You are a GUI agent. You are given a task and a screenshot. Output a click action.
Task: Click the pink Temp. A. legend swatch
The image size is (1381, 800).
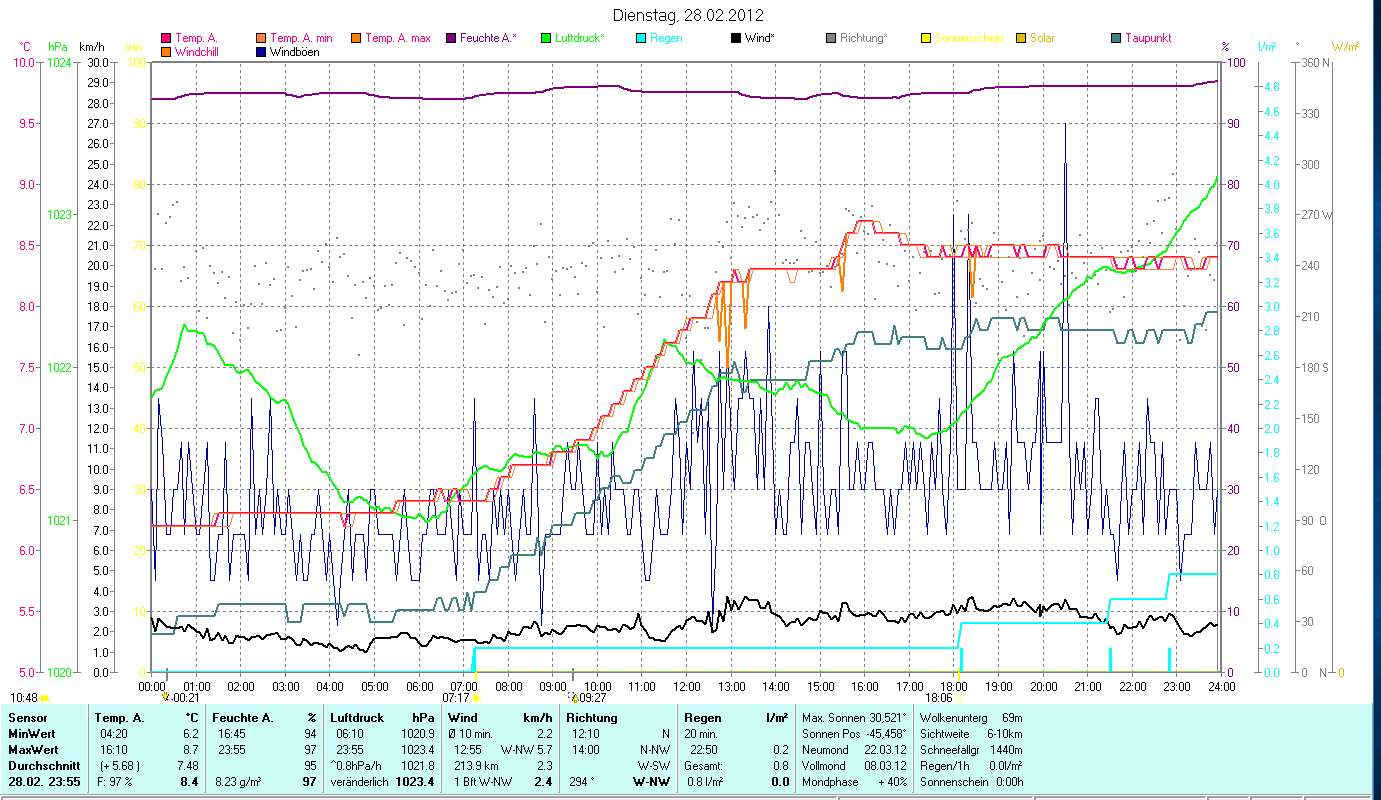coord(166,38)
